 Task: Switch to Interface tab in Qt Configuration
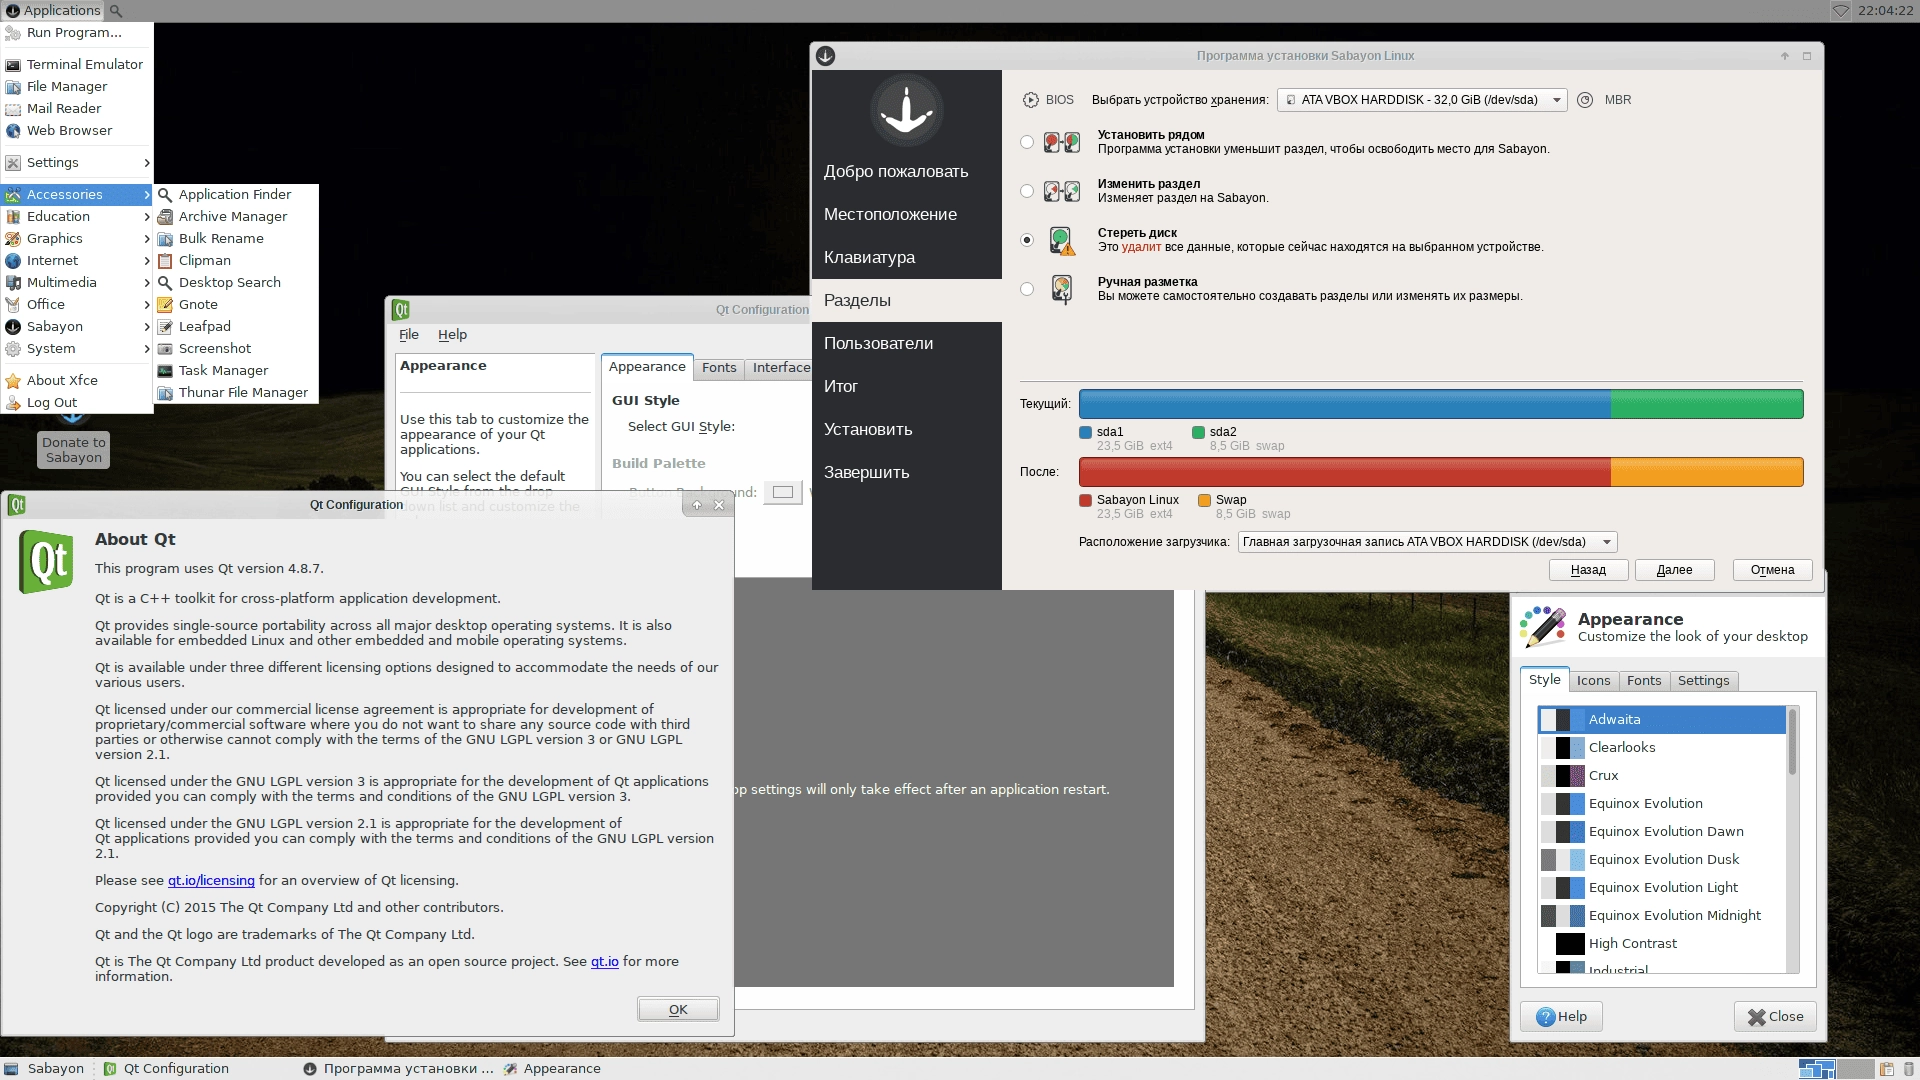coord(780,368)
